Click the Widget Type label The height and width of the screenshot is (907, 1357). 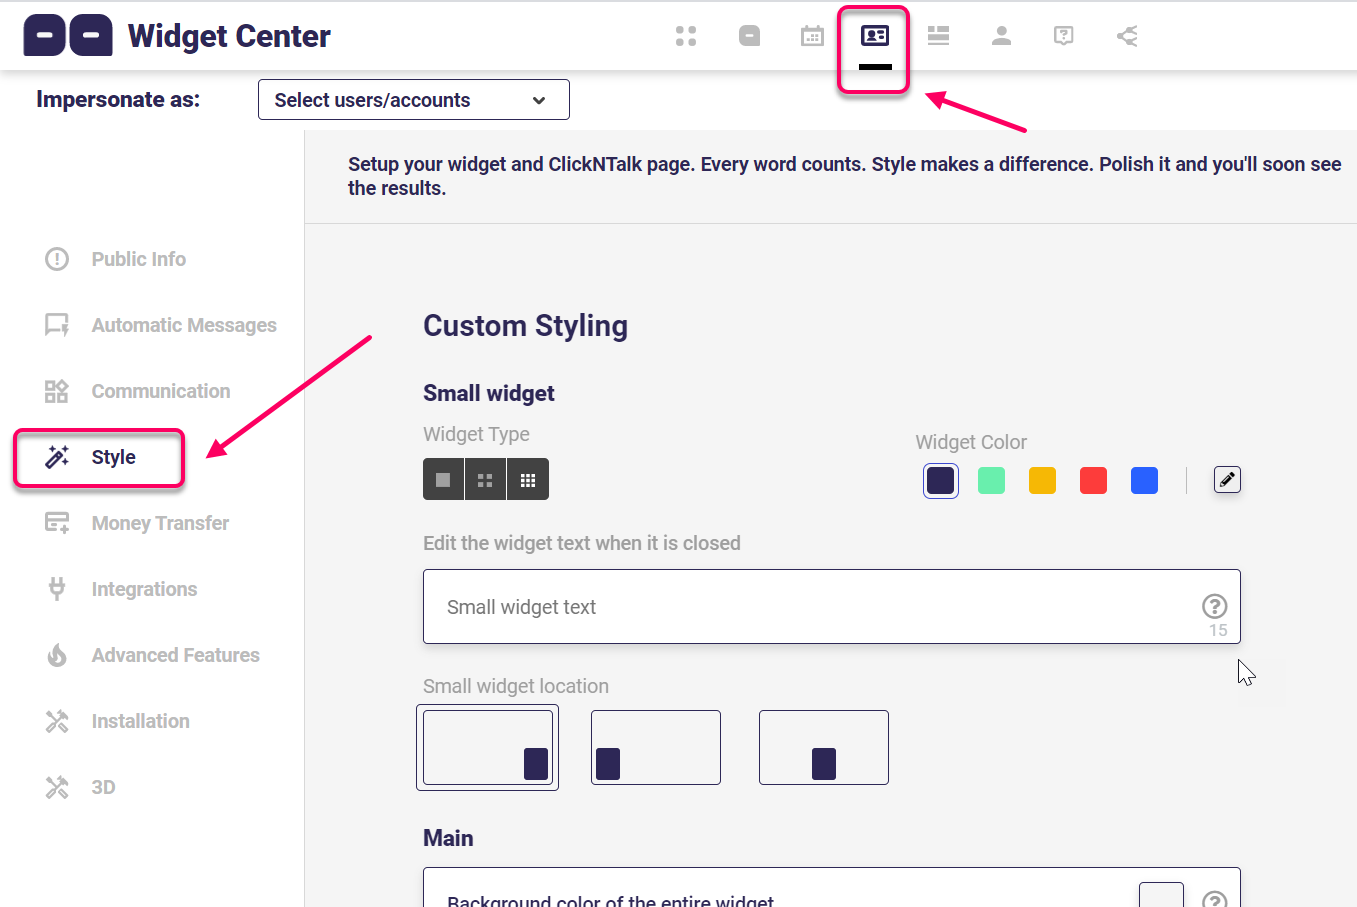(476, 434)
